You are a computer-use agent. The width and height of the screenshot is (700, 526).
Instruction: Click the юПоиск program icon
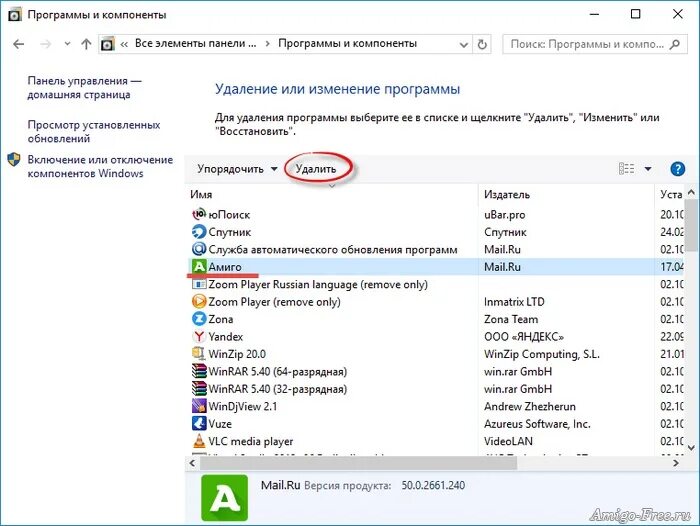point(199,214)
